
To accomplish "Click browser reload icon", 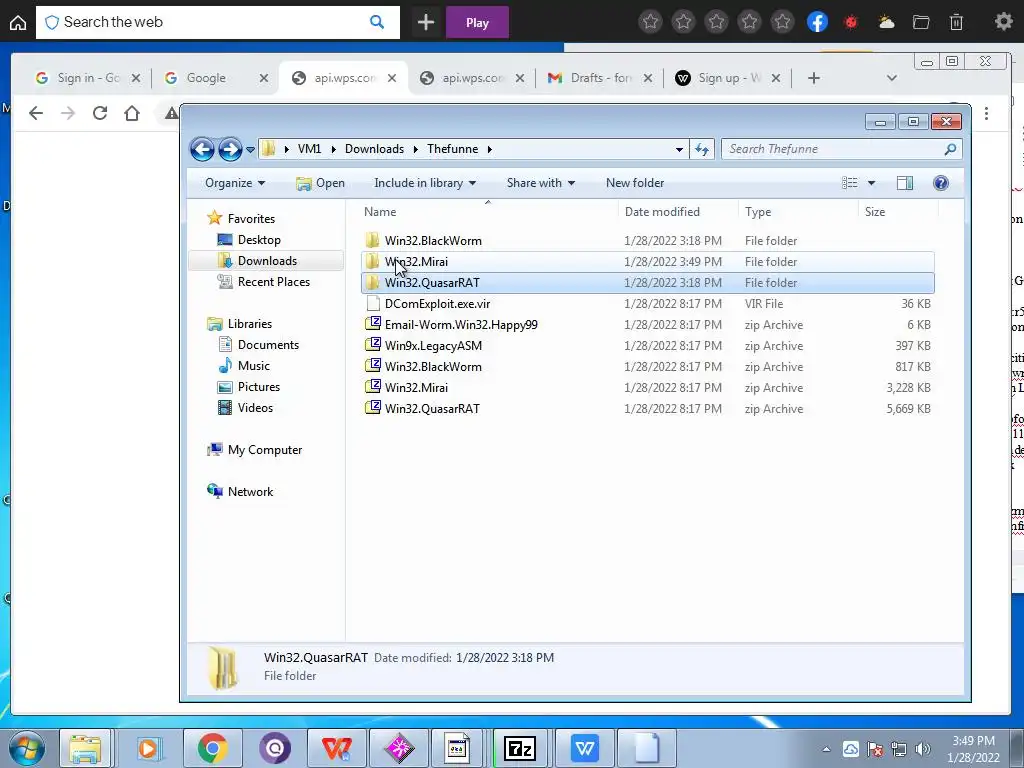I will coord(99,113).
